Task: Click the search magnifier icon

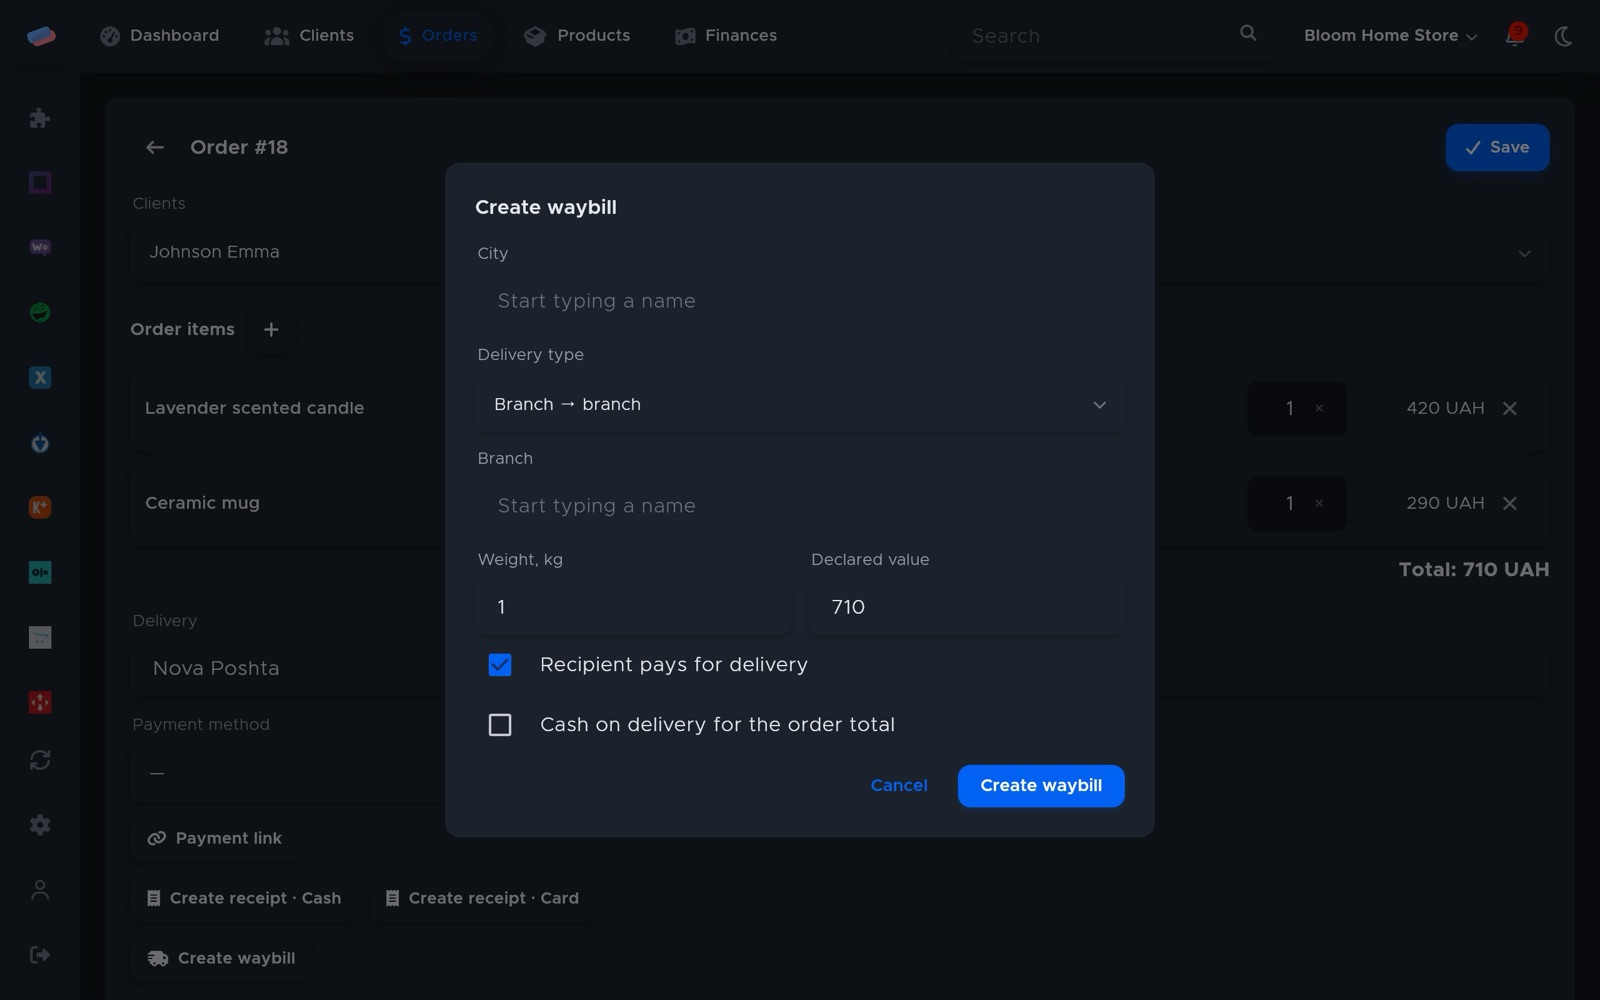Action: click(1248, 33)
